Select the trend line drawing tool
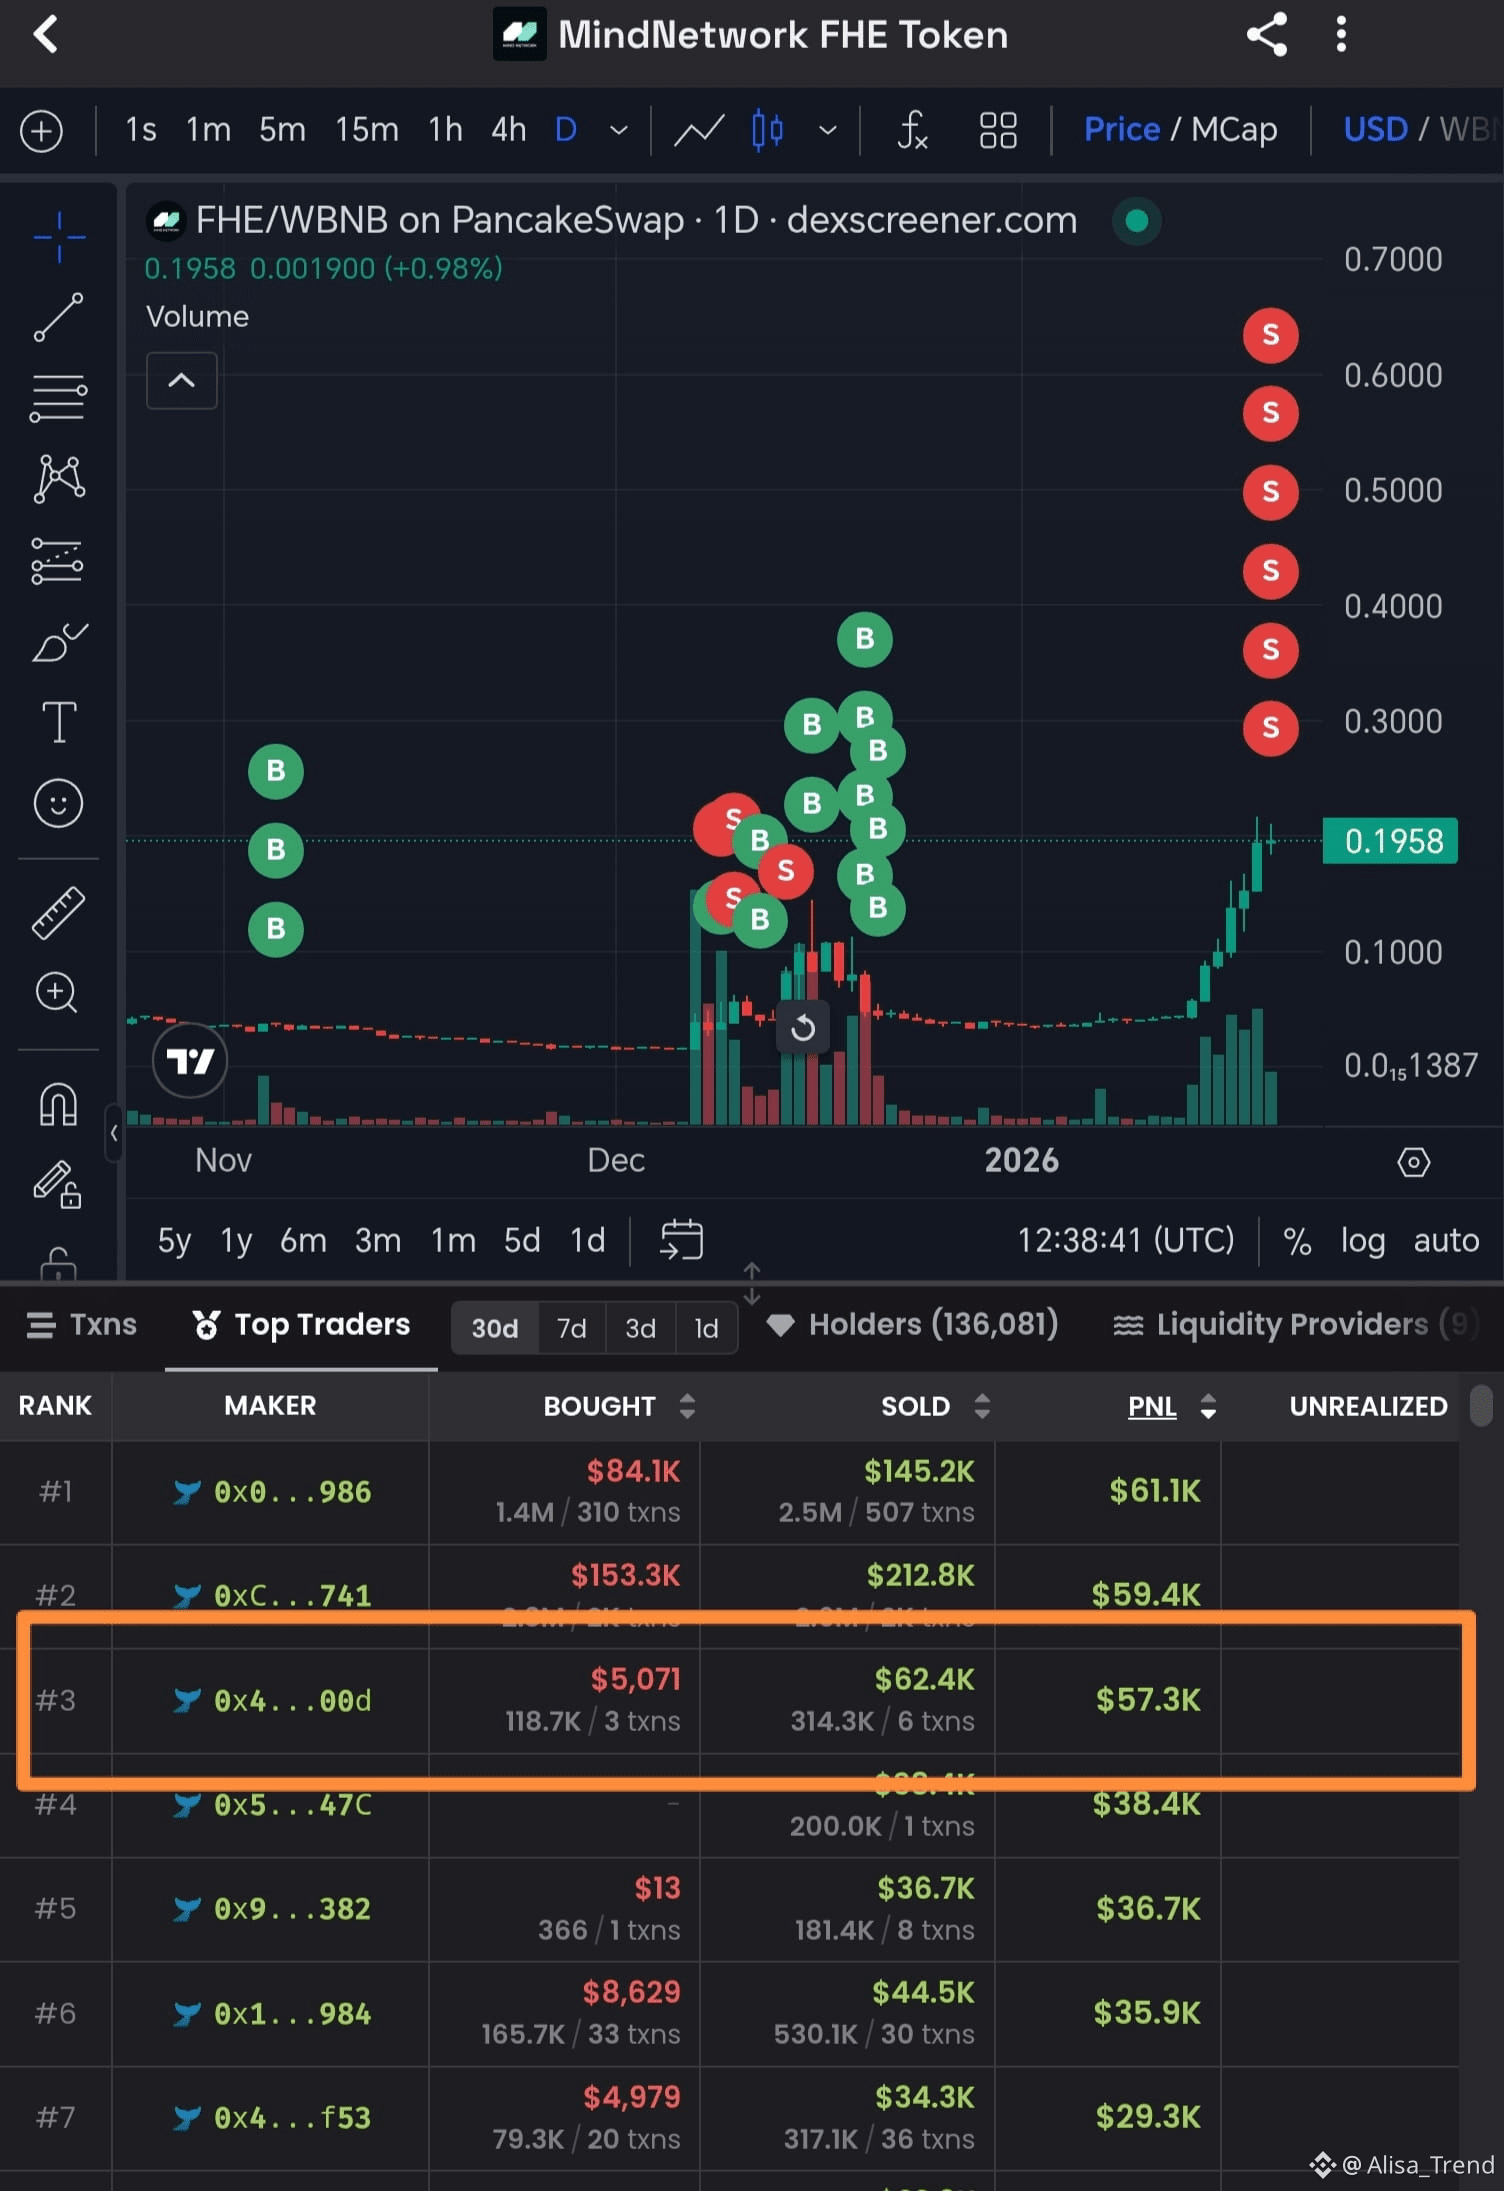1504x2191 pixels. [x=59, y=317]
